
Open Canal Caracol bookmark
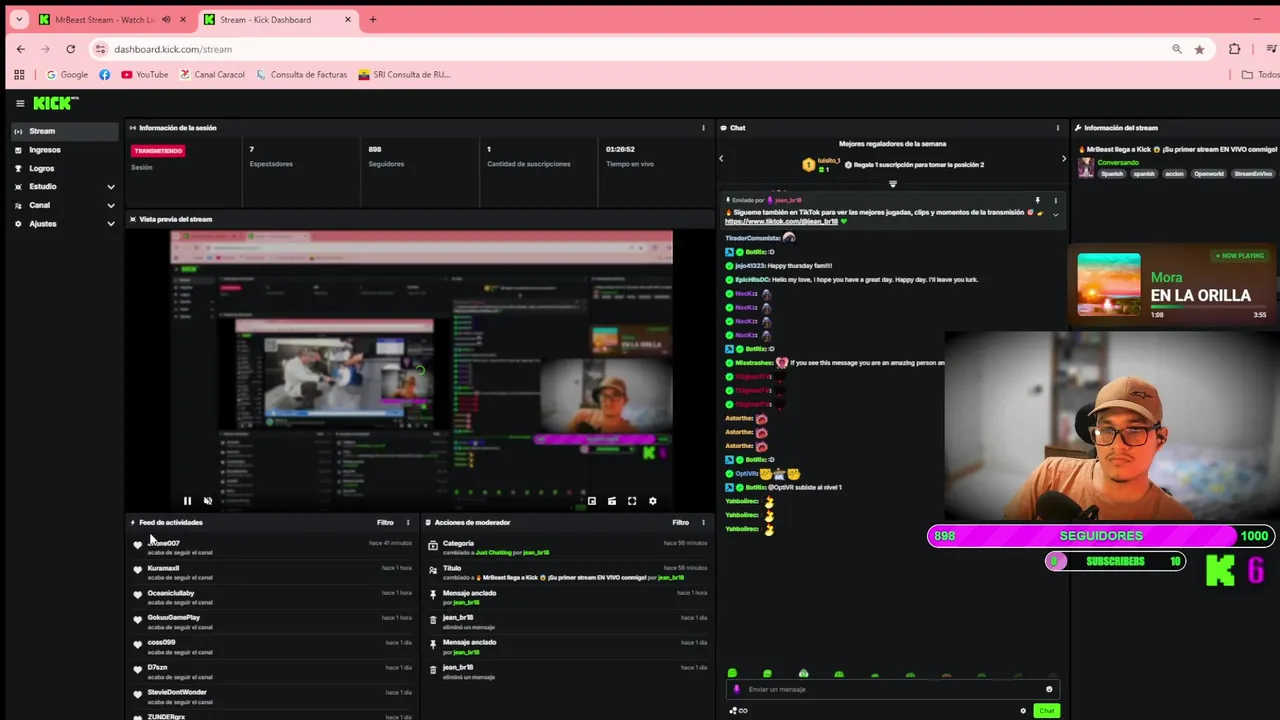212,74
